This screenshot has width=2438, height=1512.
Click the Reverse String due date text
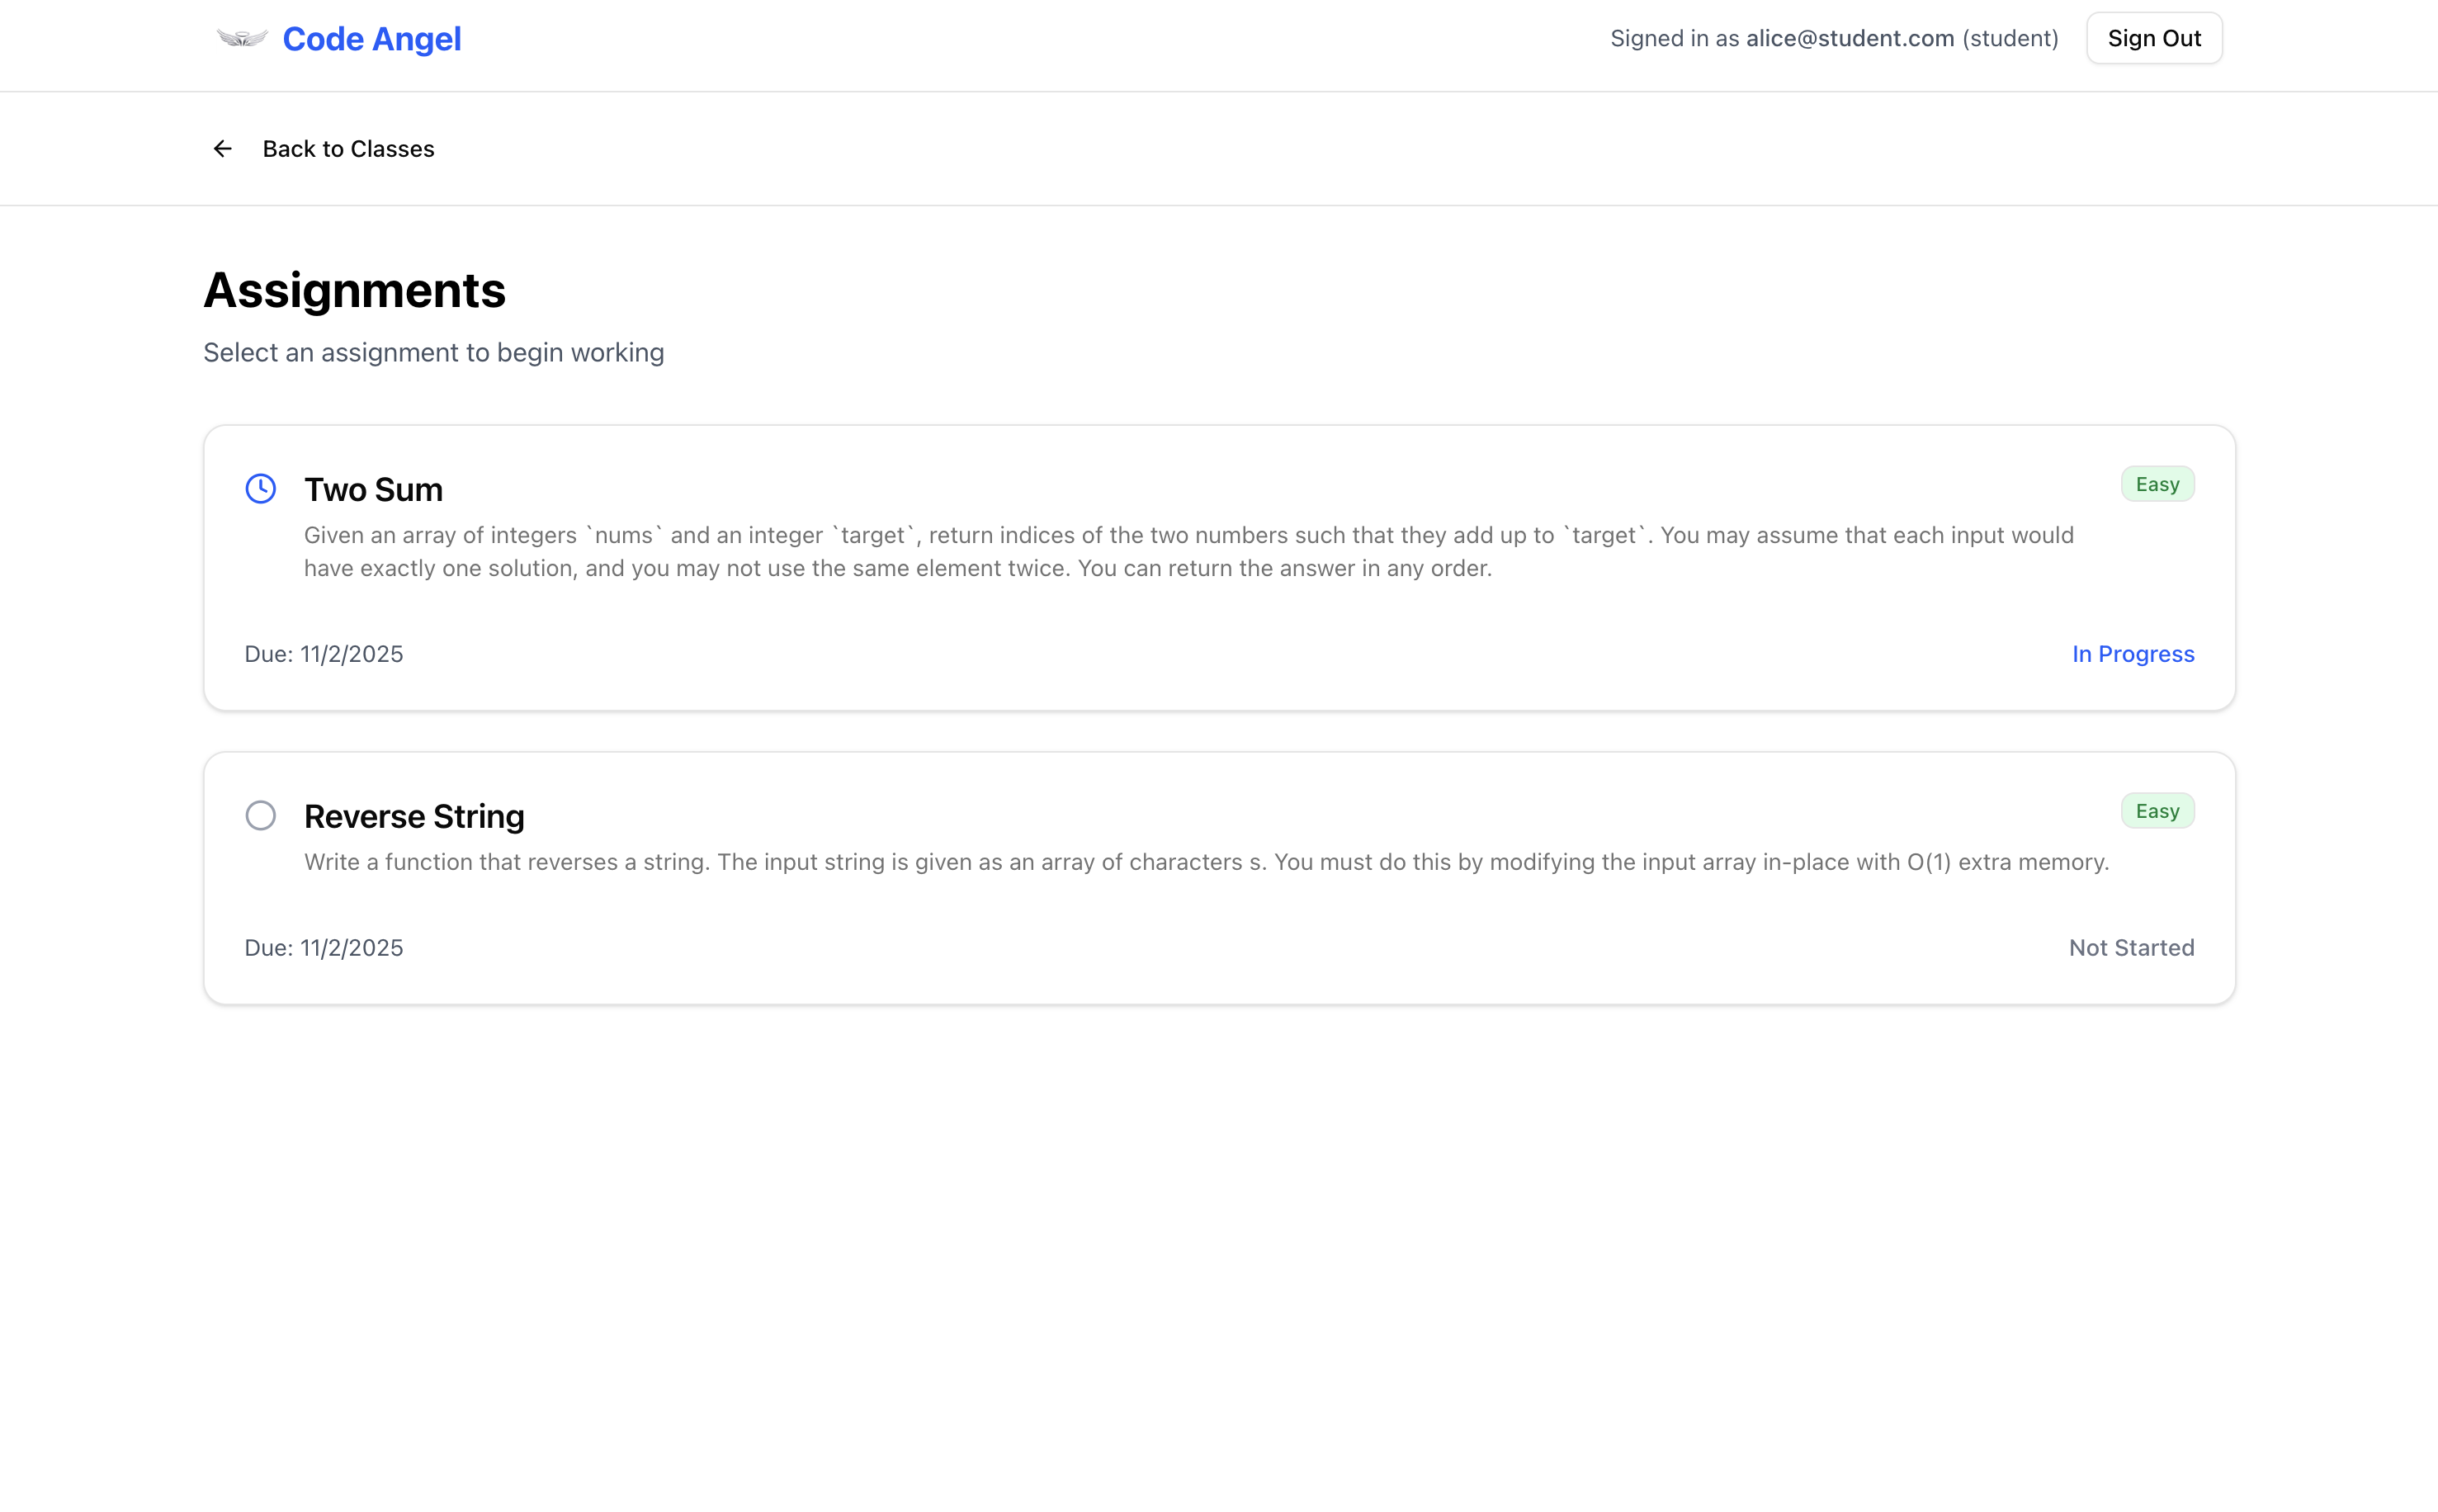[x=324, y=948]
